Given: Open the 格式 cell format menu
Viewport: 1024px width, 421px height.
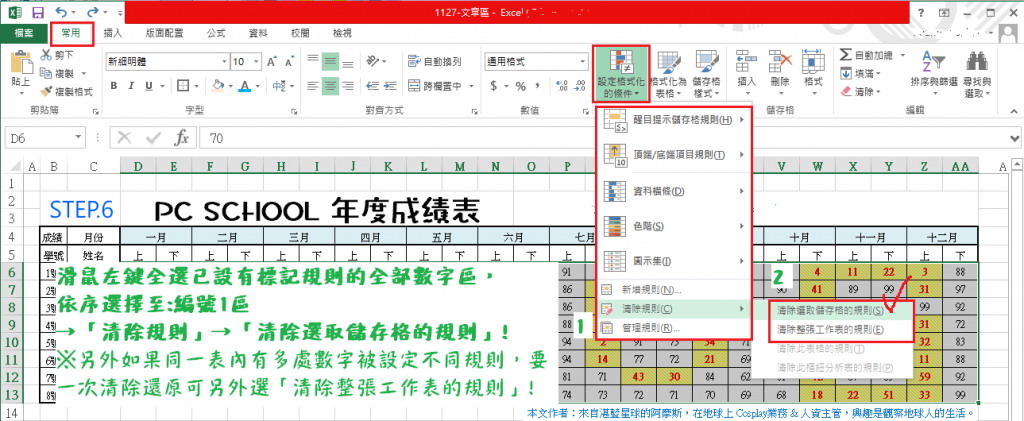Looking at the screenshot, I should pyautogui.click(x=813, y=70).
